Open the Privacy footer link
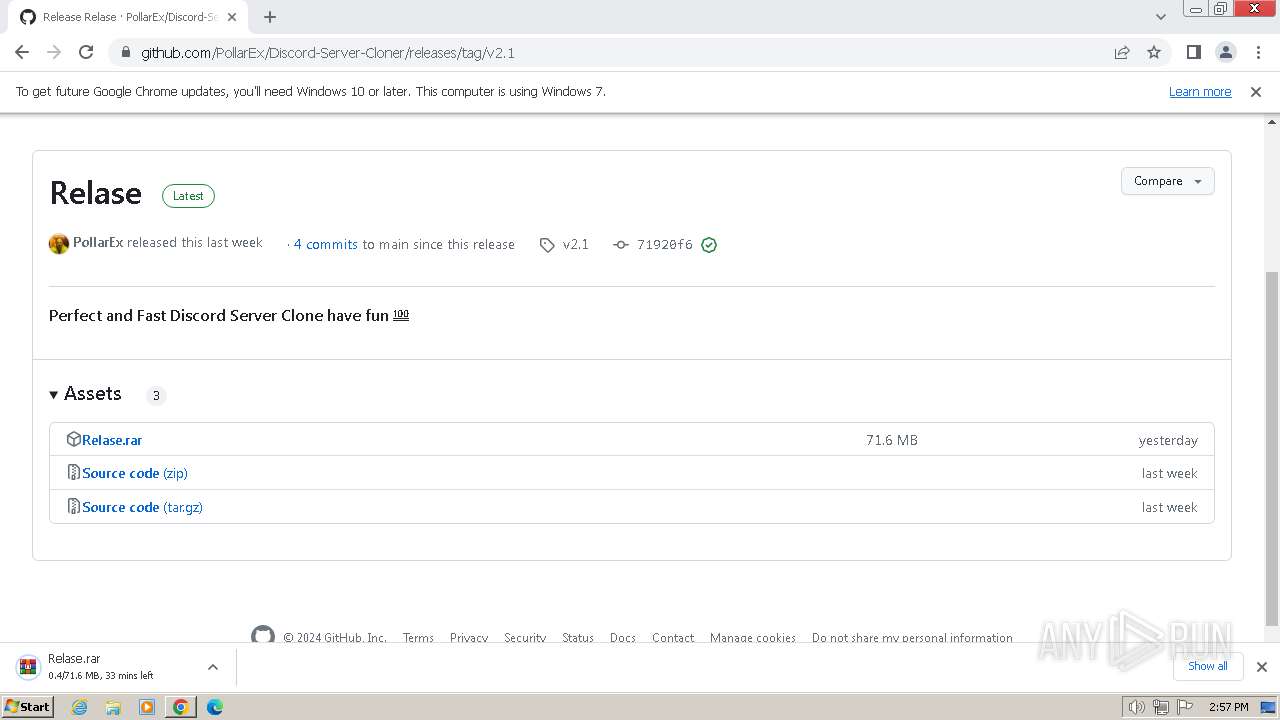The image size is (1280, 720). pos(469,638)
